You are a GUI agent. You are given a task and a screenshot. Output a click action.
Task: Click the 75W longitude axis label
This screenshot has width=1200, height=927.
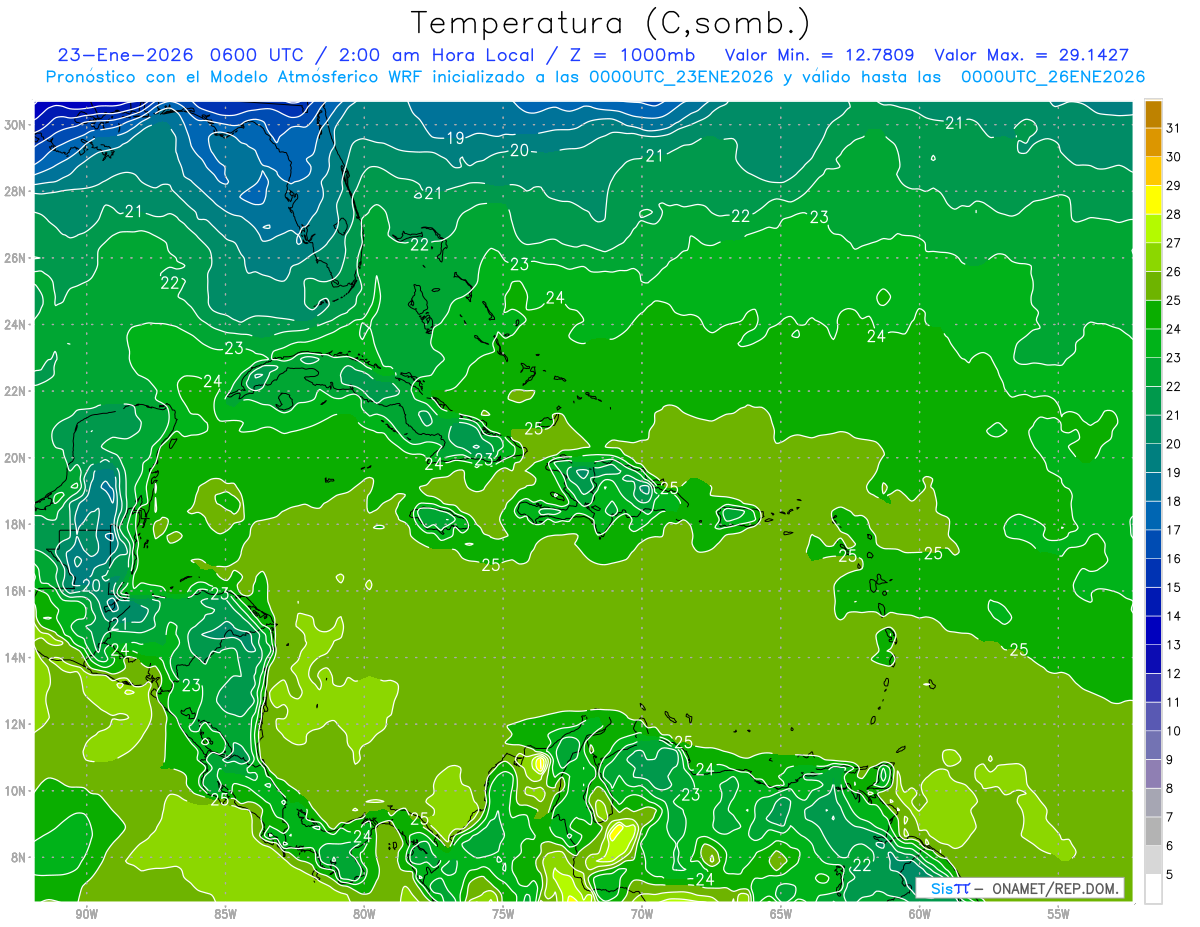[x=503, y=914]
